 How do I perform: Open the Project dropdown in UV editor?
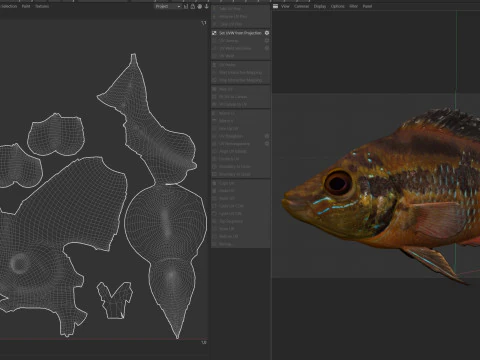pos(168,6)
